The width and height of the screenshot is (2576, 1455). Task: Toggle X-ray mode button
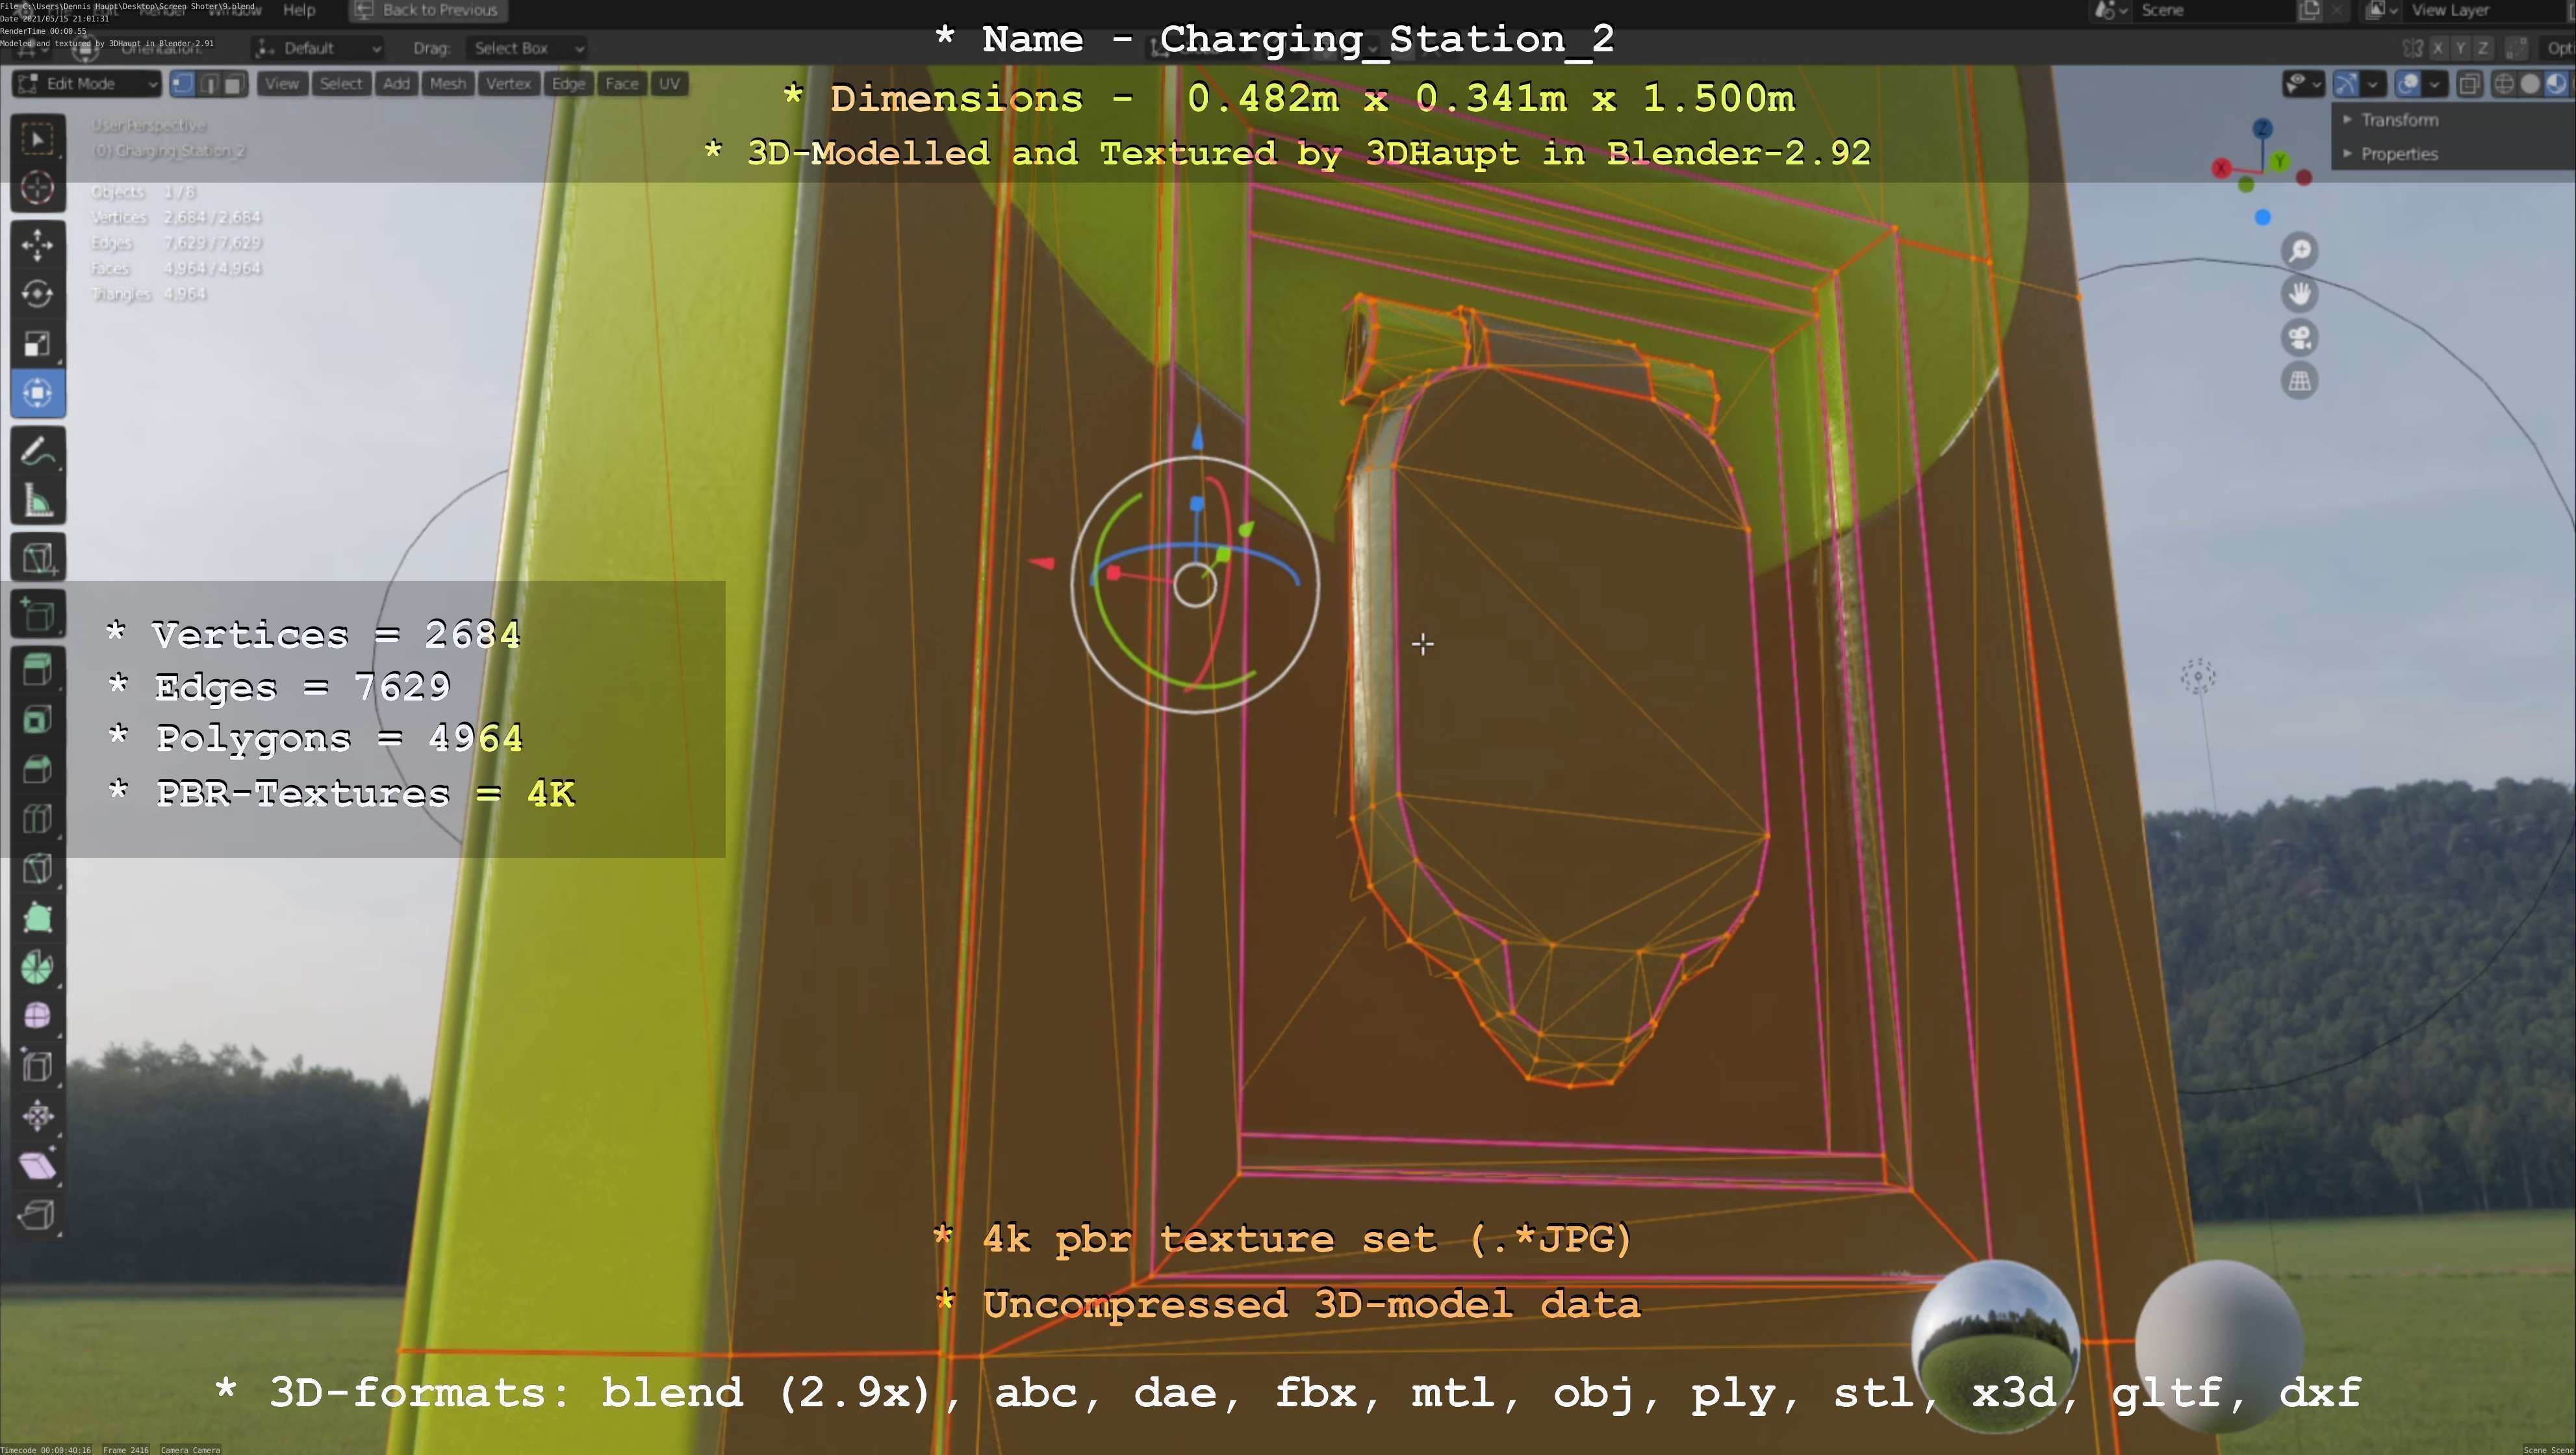pyautogui.click(x=2469, y=84)
